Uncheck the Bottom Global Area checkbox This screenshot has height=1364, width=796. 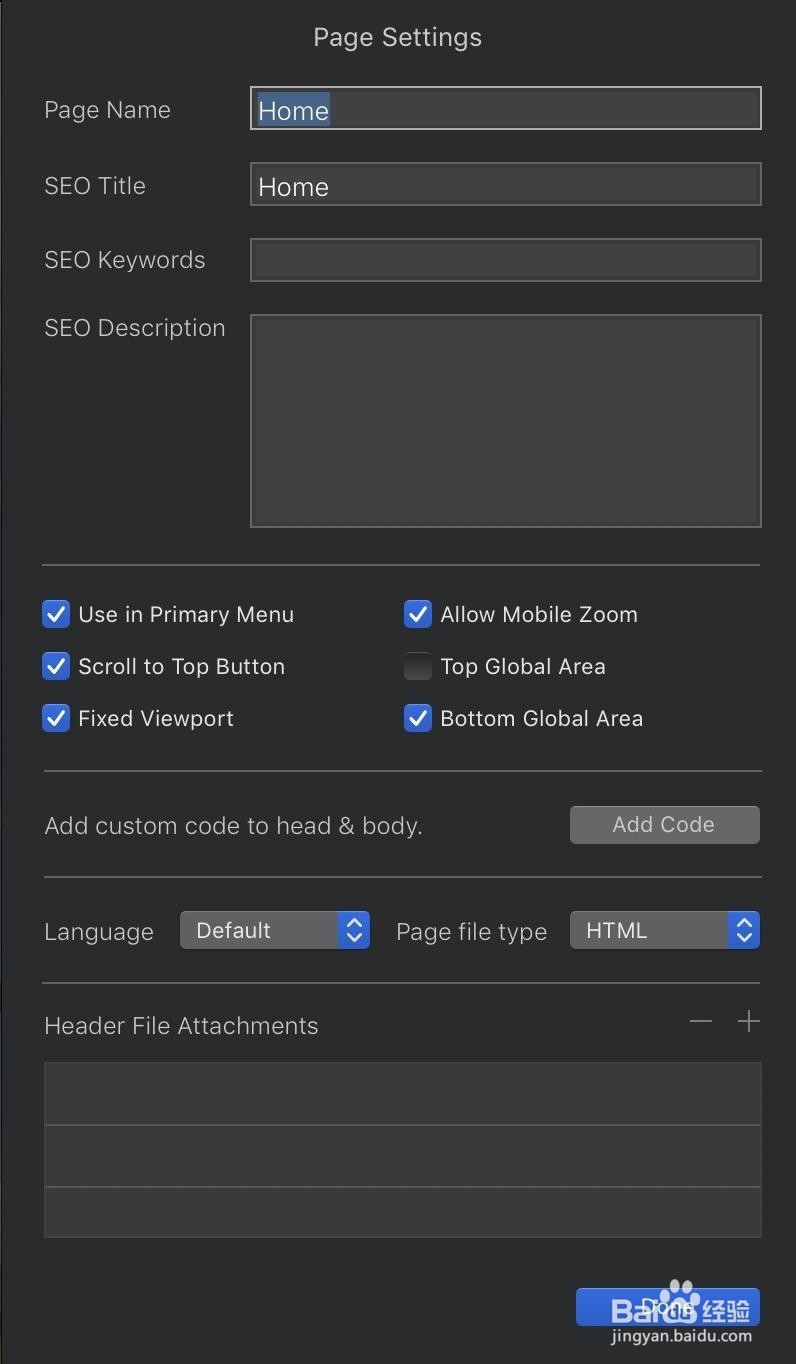point(418,718)
